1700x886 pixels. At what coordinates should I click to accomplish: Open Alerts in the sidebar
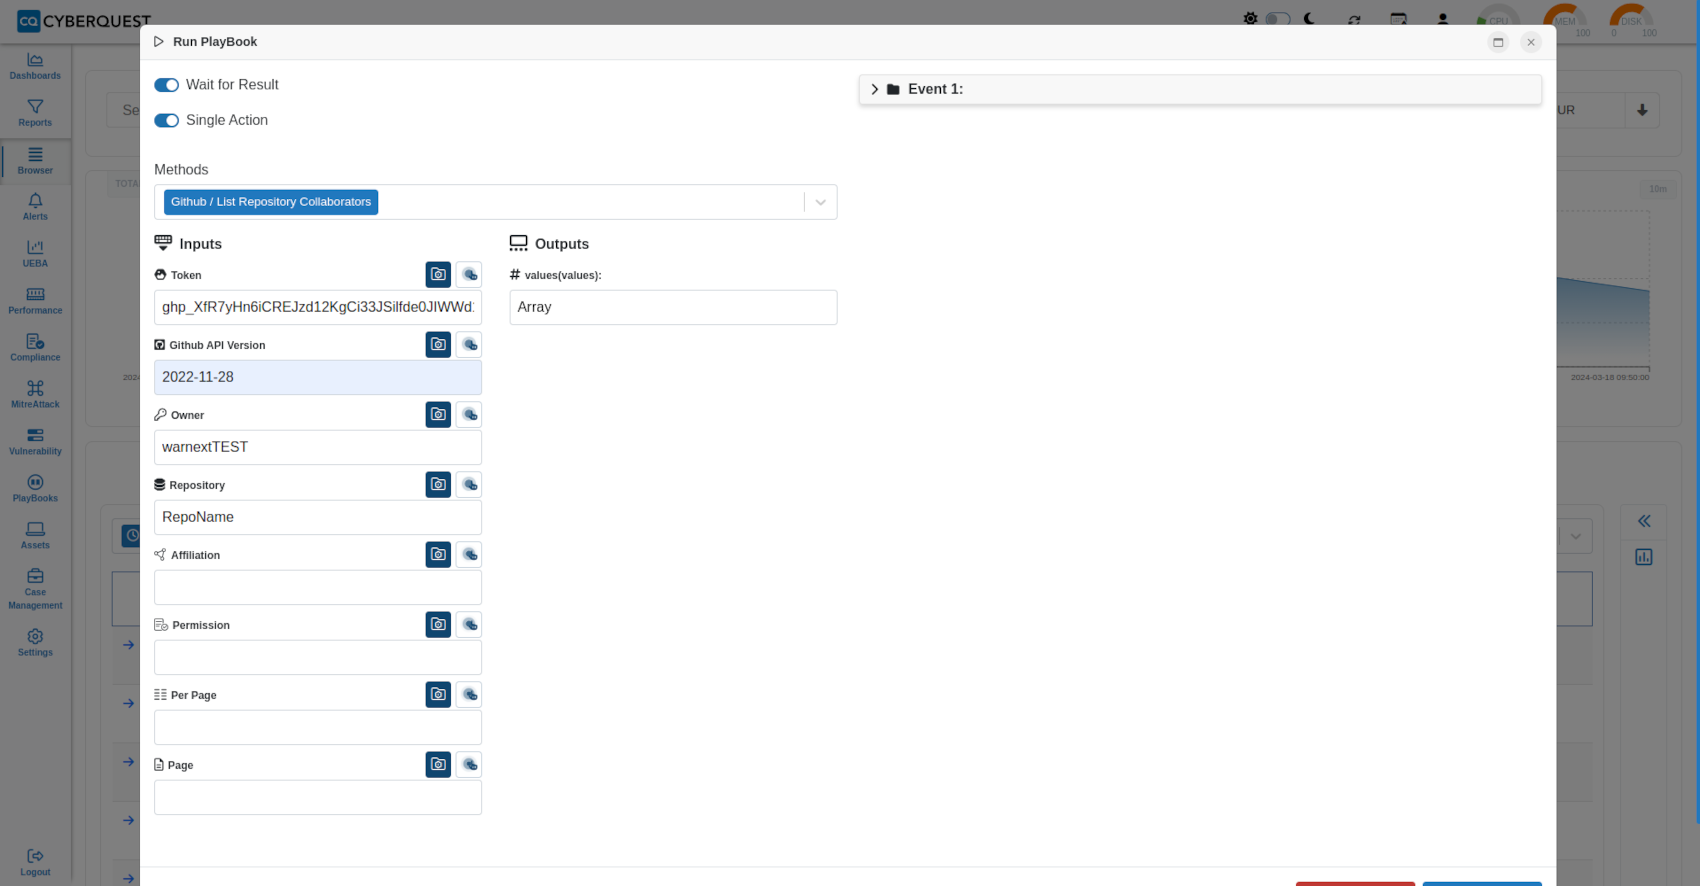tap(35, 207)
